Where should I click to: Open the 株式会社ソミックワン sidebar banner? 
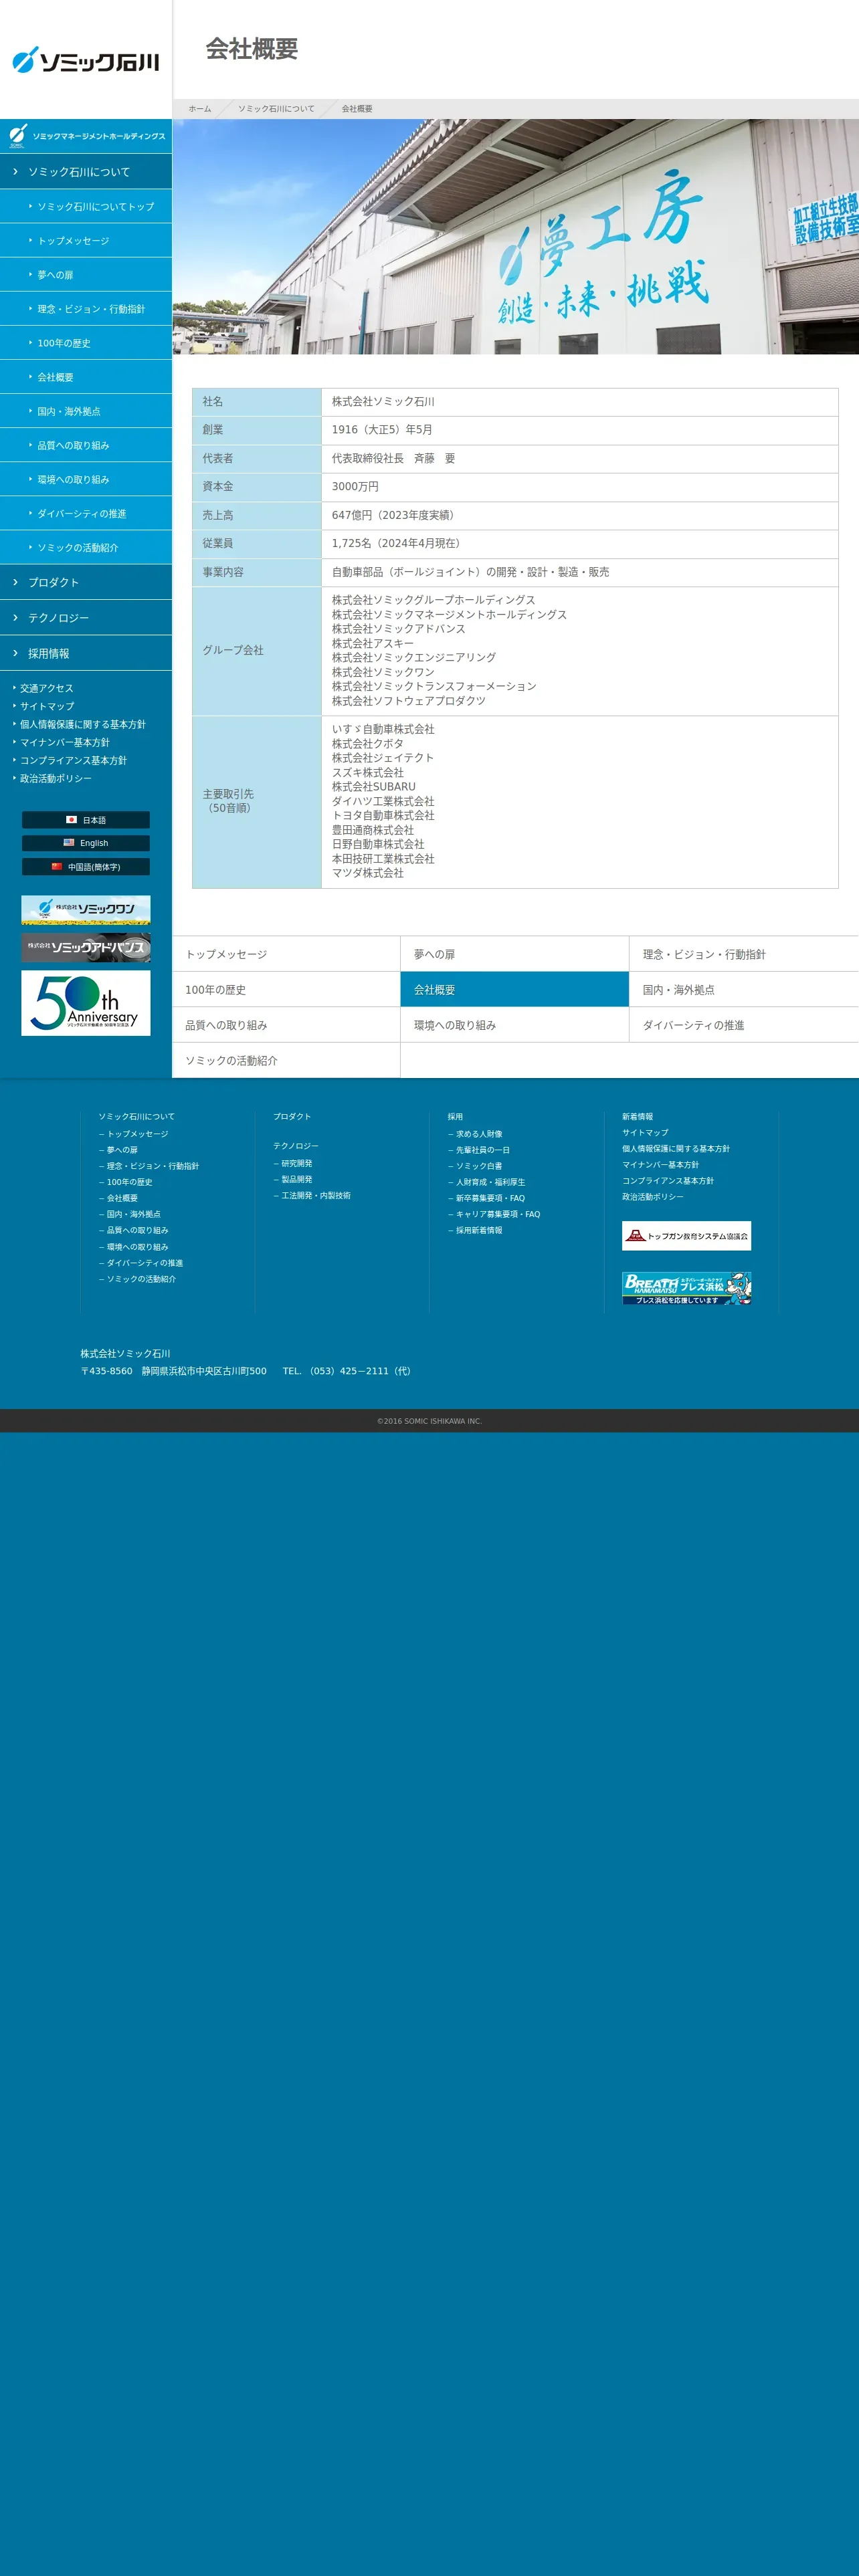click(x=86, y=909)
